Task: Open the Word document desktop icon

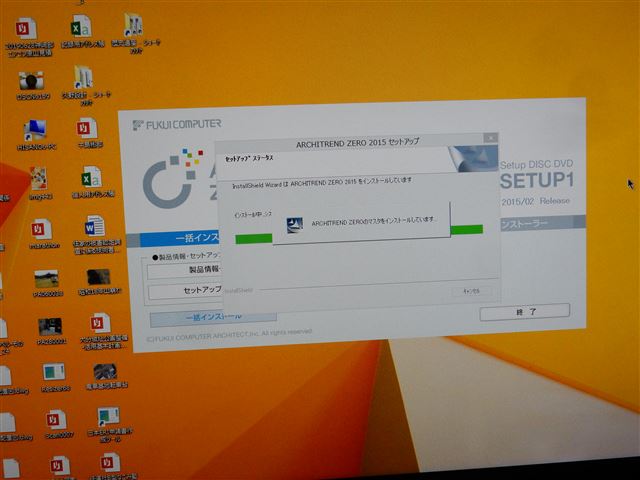Action: pyautogui.click(x=95, y=226)
